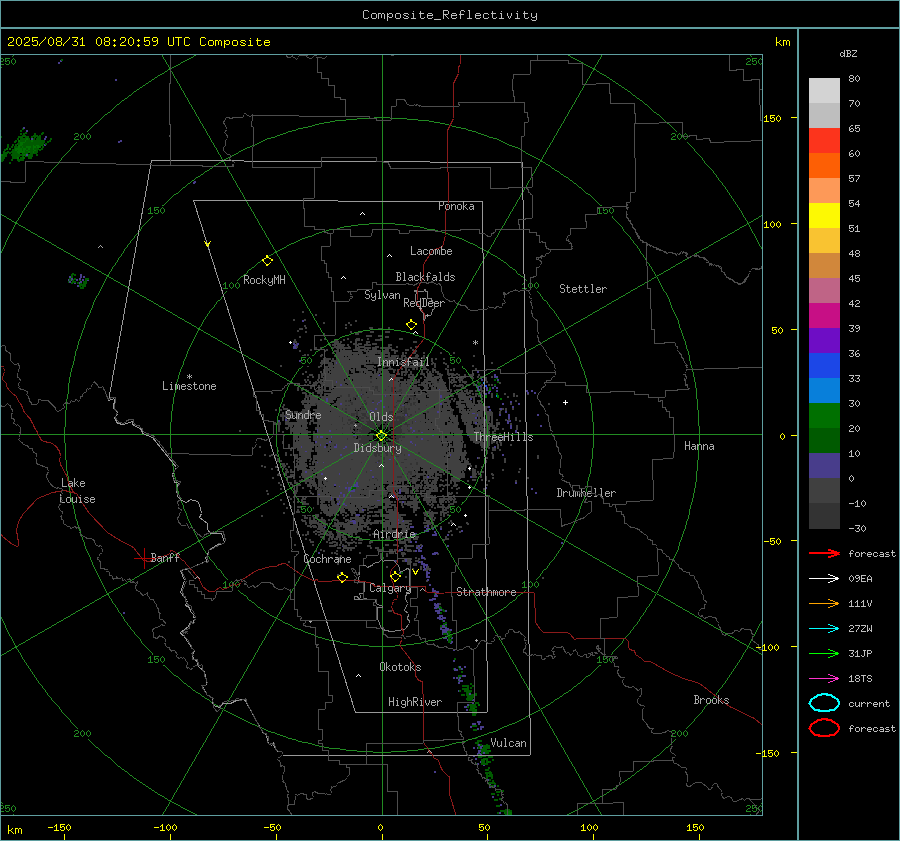The image size is (900, 841).
Task: Click the Limestone label
Action: point(189,386)
